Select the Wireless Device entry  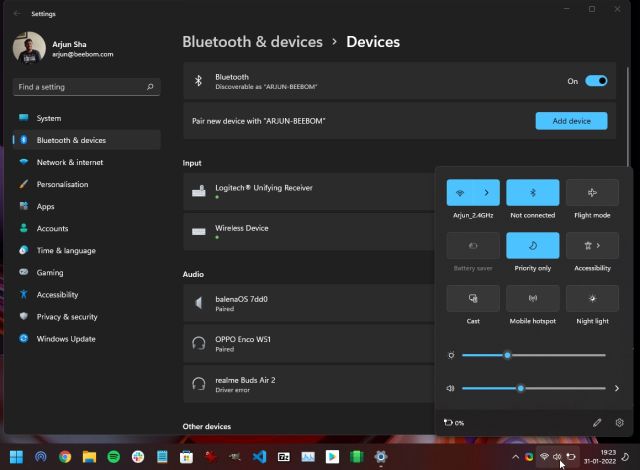click(309, 232)
